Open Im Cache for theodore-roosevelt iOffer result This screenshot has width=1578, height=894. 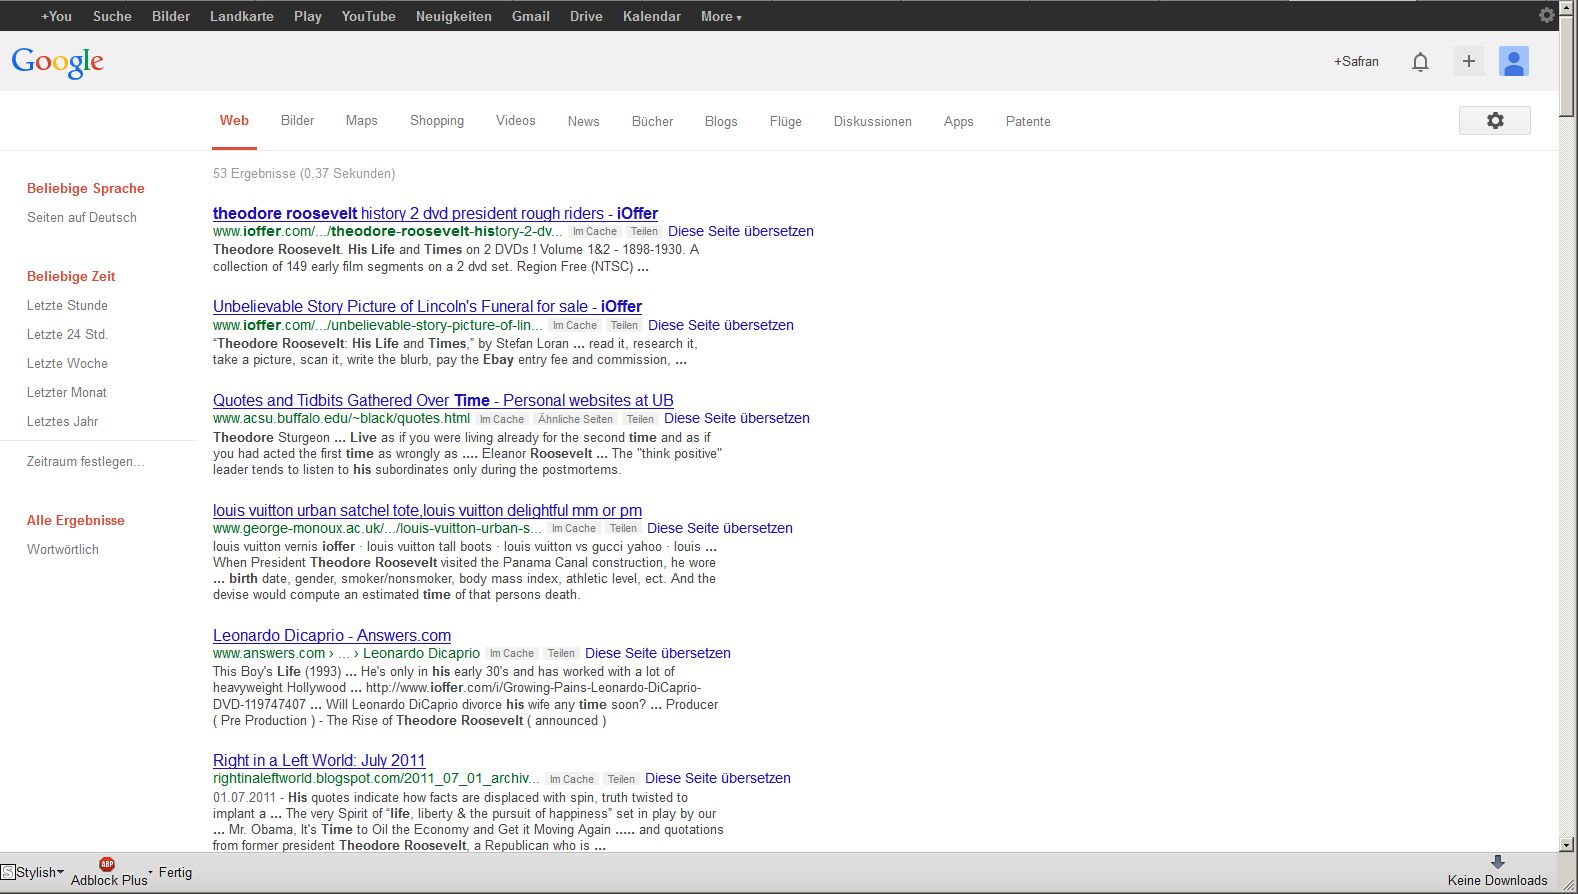(595, 231)
